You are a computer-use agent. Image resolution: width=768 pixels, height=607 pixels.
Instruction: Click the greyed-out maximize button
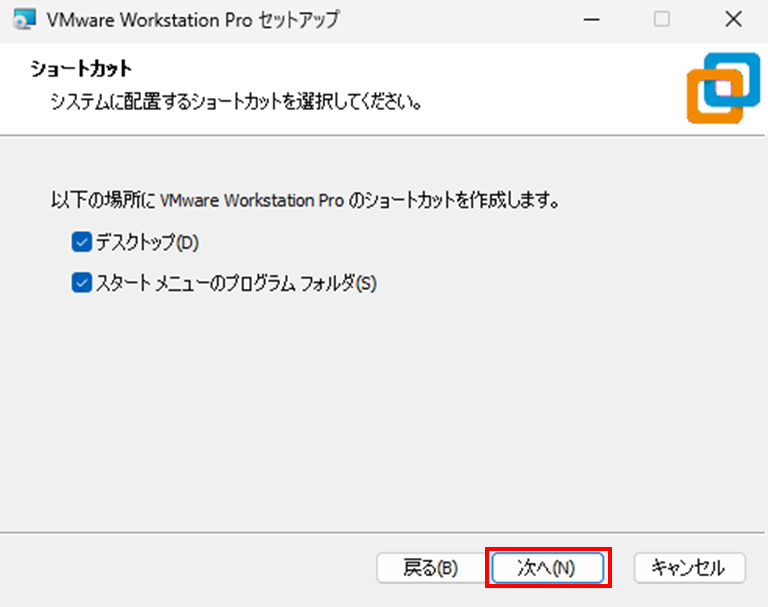662,20
